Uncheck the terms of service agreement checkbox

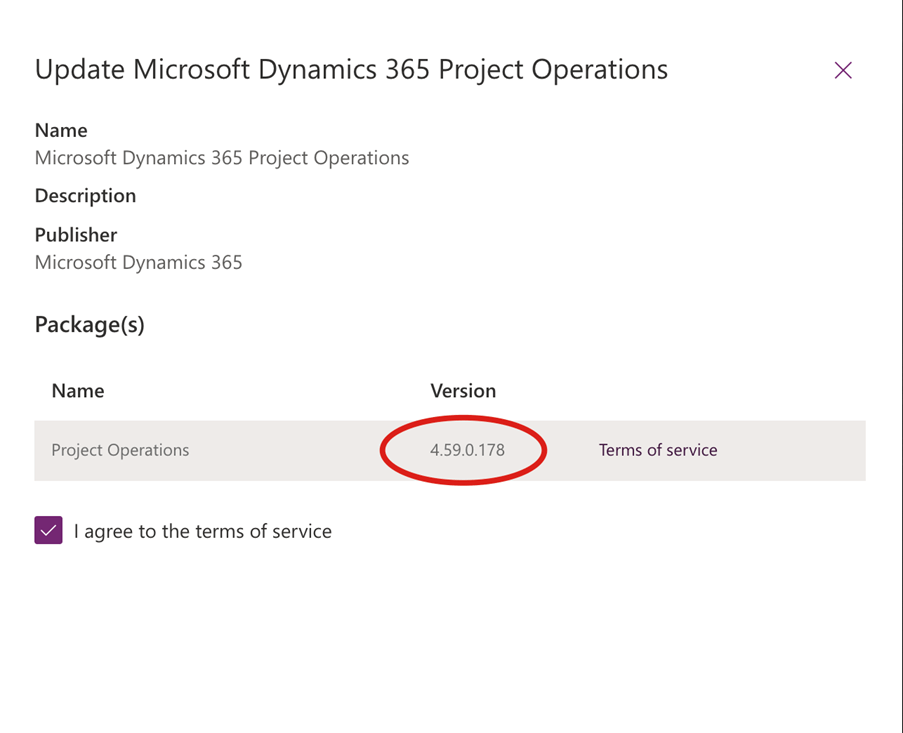coord(49,530)
